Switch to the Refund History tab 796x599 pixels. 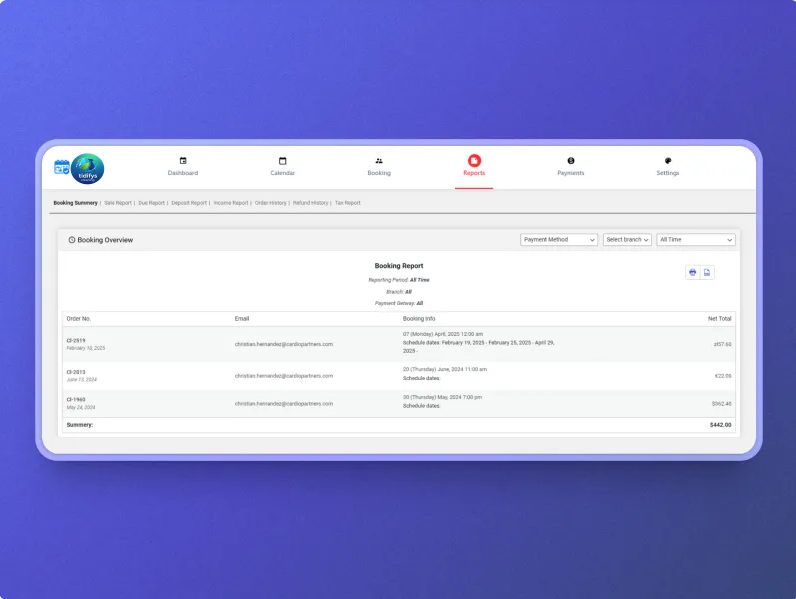tap(310, 203)
